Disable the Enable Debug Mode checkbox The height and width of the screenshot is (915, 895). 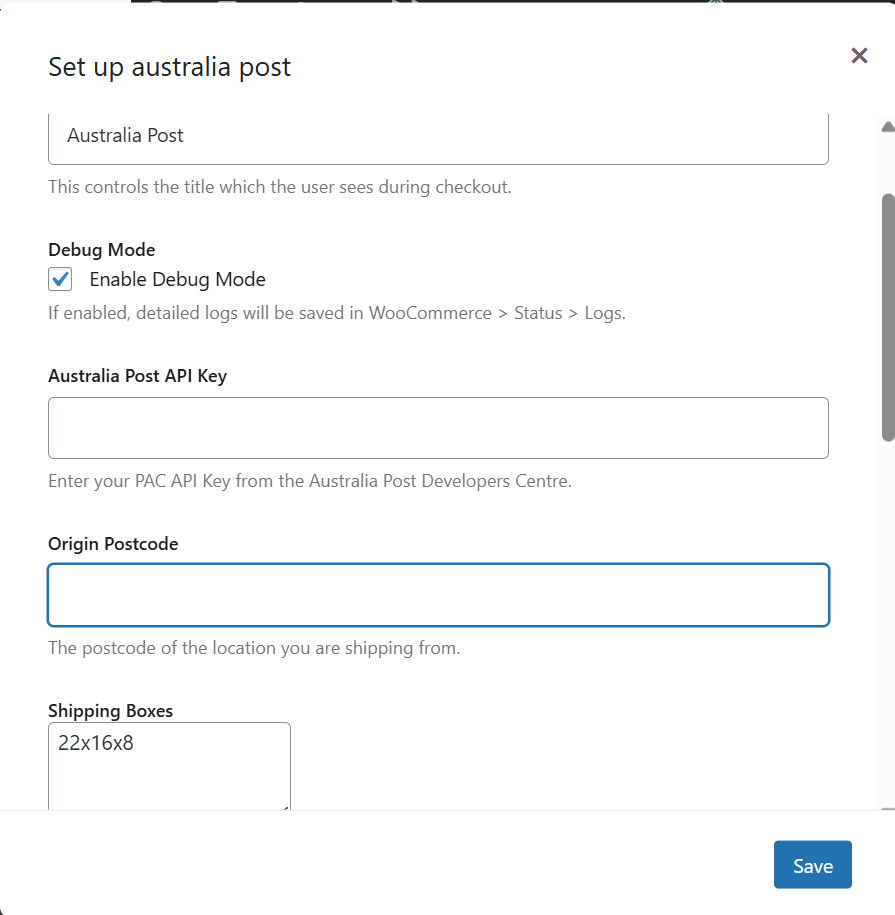click(x=60, y=279)
